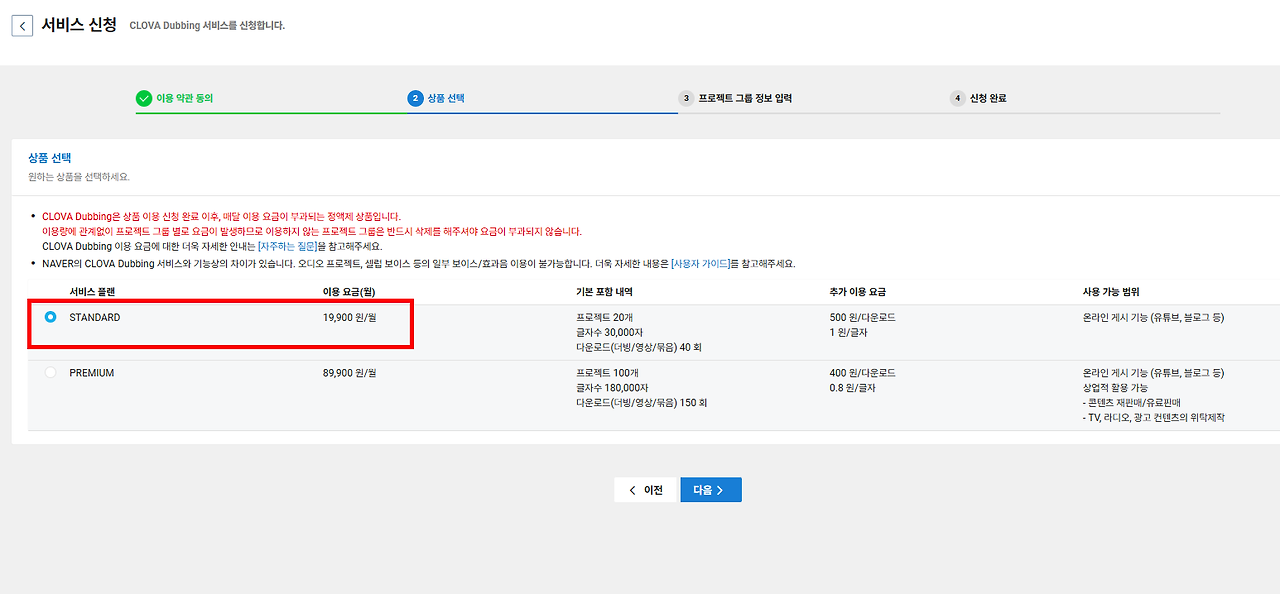This screenshot has width=1280, height=594.
Task: Click the 이전 button
Action: click(x=645, y=490)
